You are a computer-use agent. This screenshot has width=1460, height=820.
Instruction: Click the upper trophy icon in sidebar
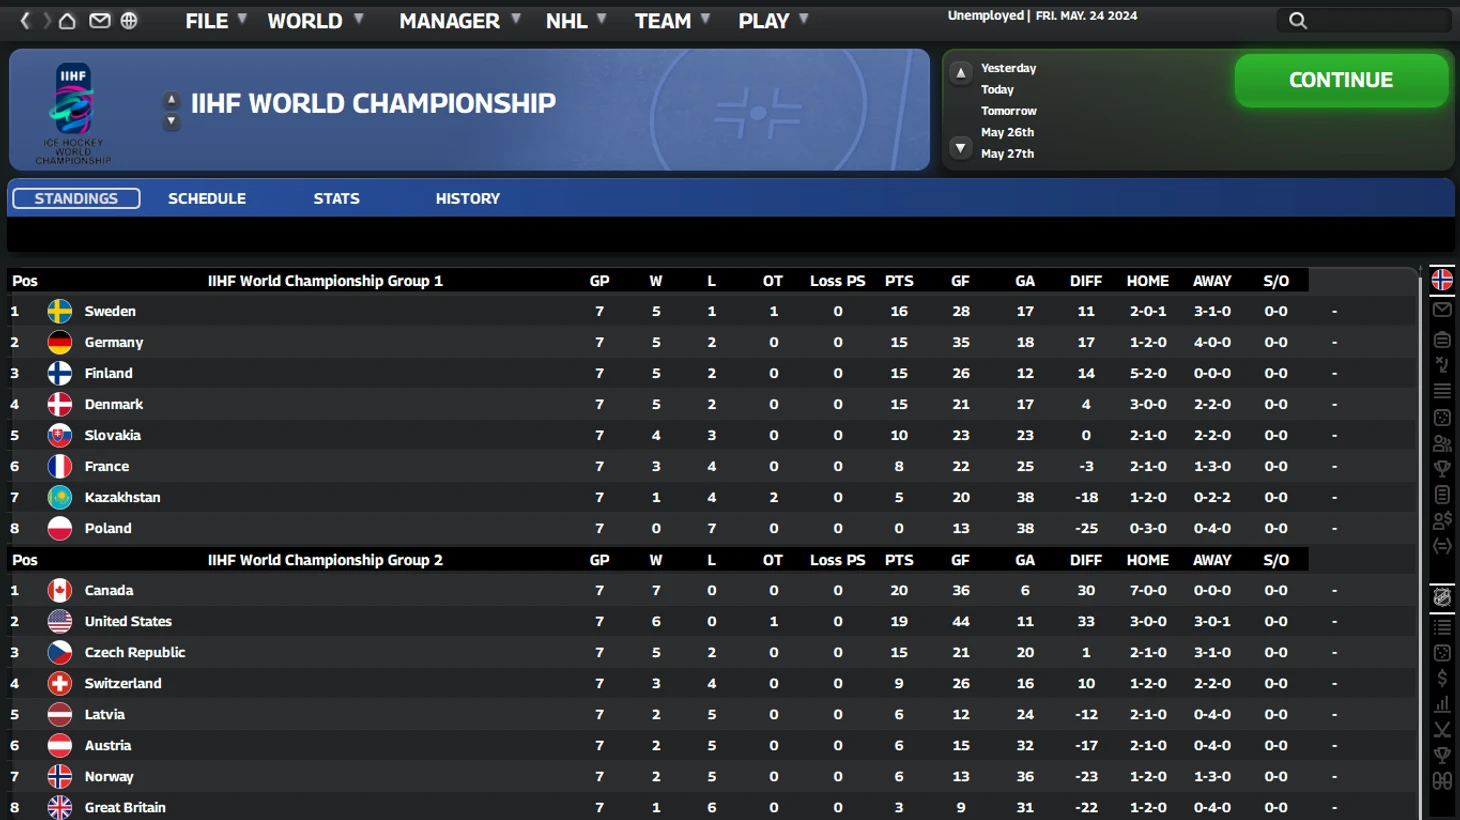1442,469
